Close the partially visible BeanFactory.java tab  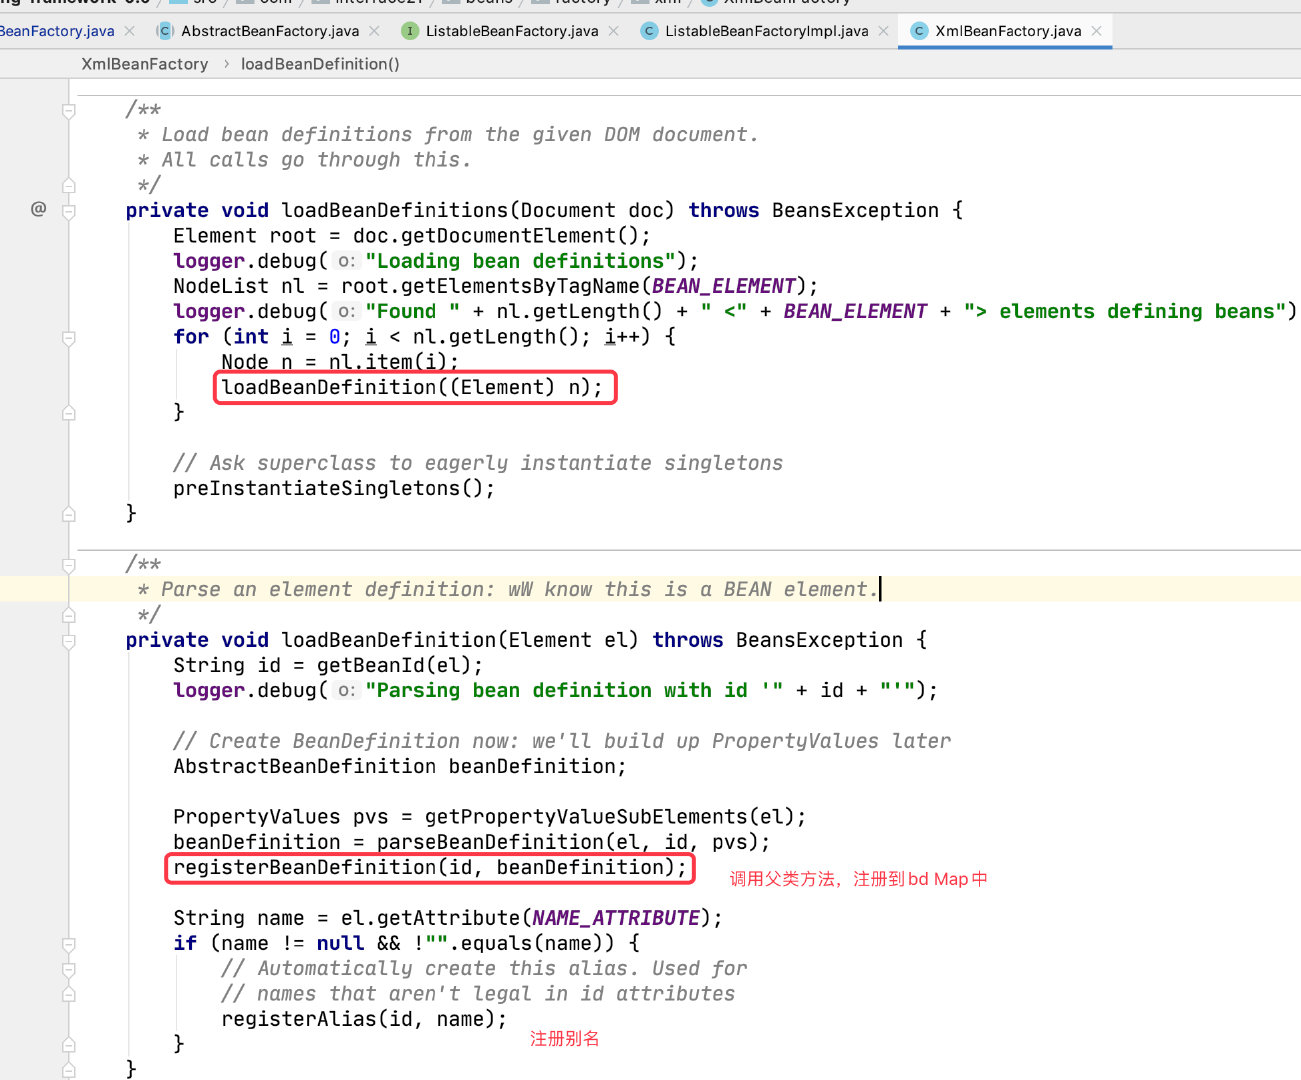[x=129, y=31]
